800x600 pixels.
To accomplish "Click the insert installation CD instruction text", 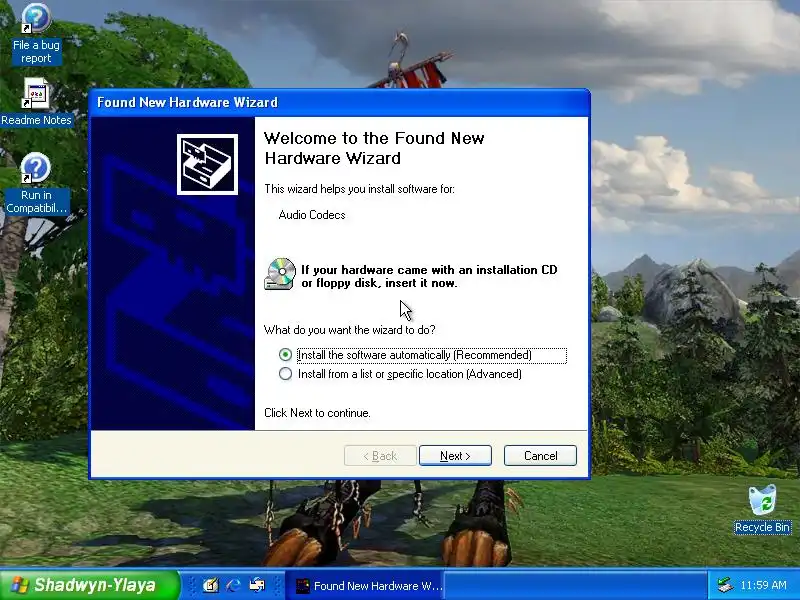I will tap(429, 276).
